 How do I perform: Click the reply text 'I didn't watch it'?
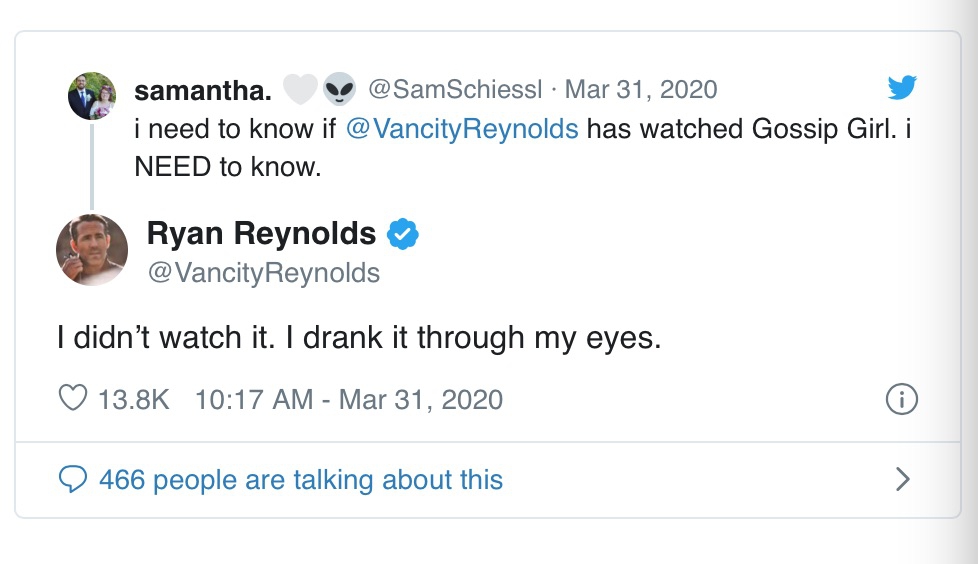[165, 338]
